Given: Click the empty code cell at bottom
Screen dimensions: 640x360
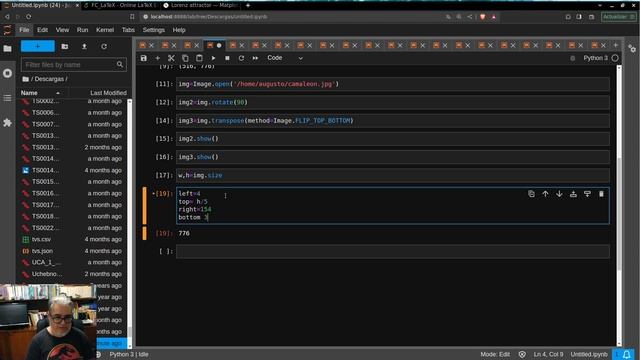Looking at the screenshot, I should (393, 251).
